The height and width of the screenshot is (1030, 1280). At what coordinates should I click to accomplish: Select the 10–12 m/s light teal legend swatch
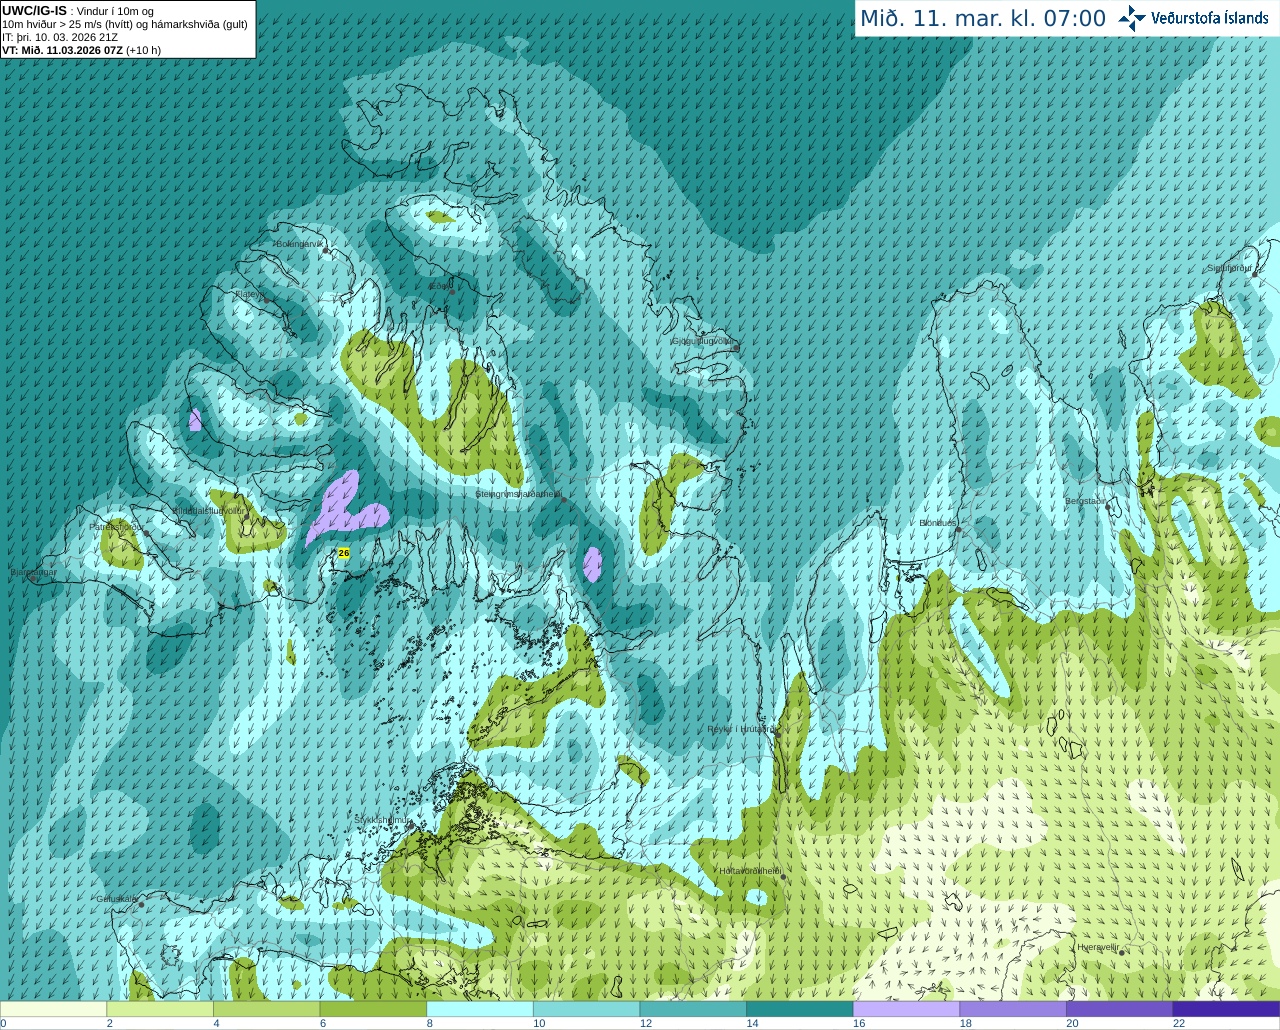coord(586,1009)
